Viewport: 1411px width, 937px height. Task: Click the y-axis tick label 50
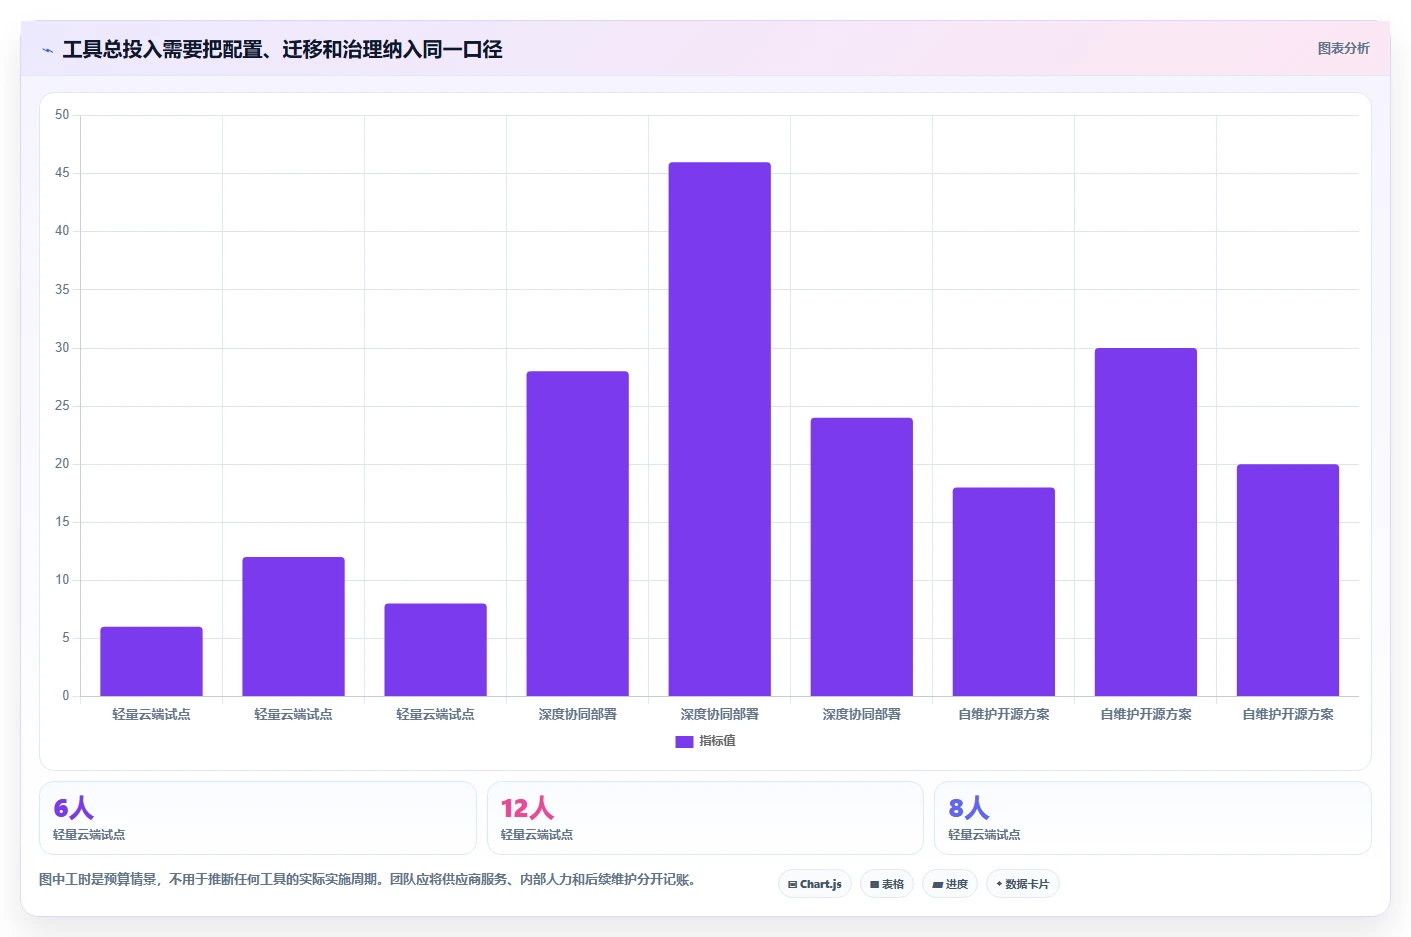pyautogui.click(x=62, y=115)
